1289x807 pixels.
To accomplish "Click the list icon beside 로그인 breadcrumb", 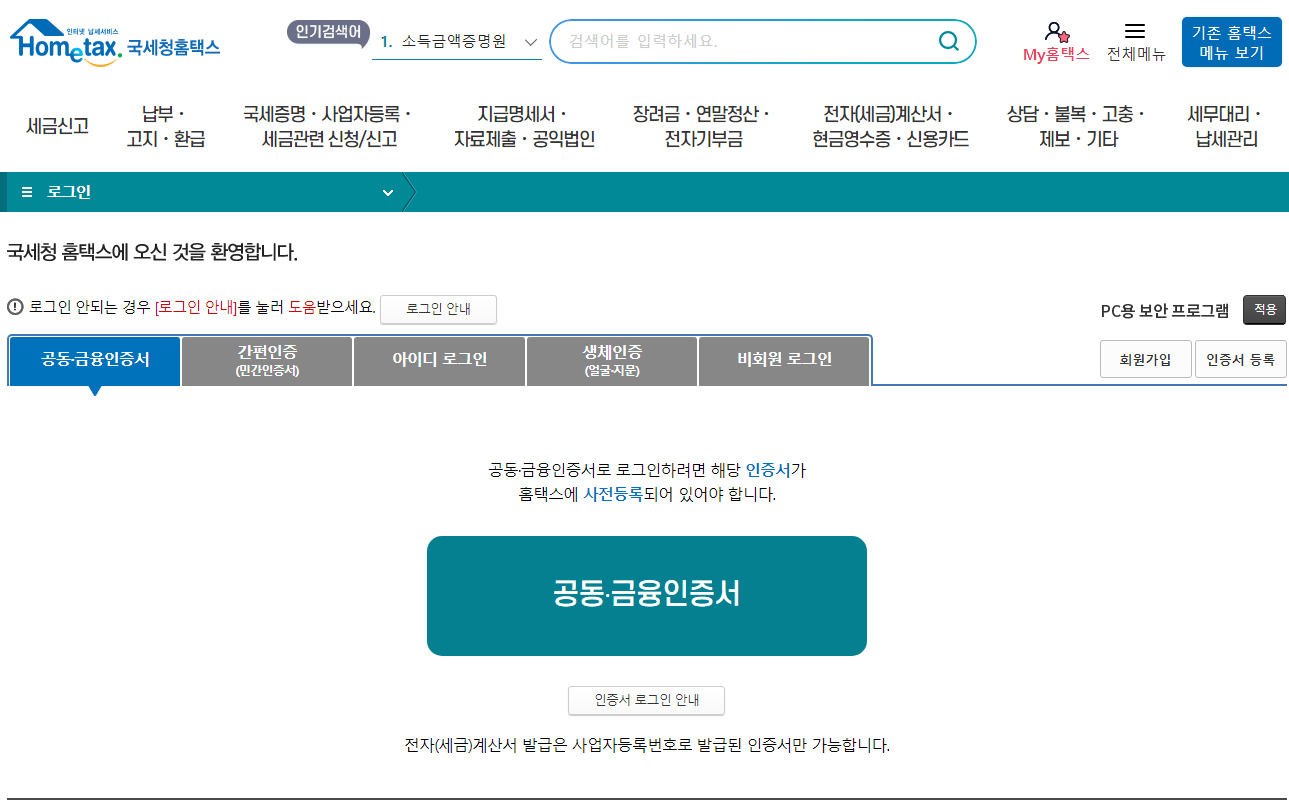I will point(27,192).
